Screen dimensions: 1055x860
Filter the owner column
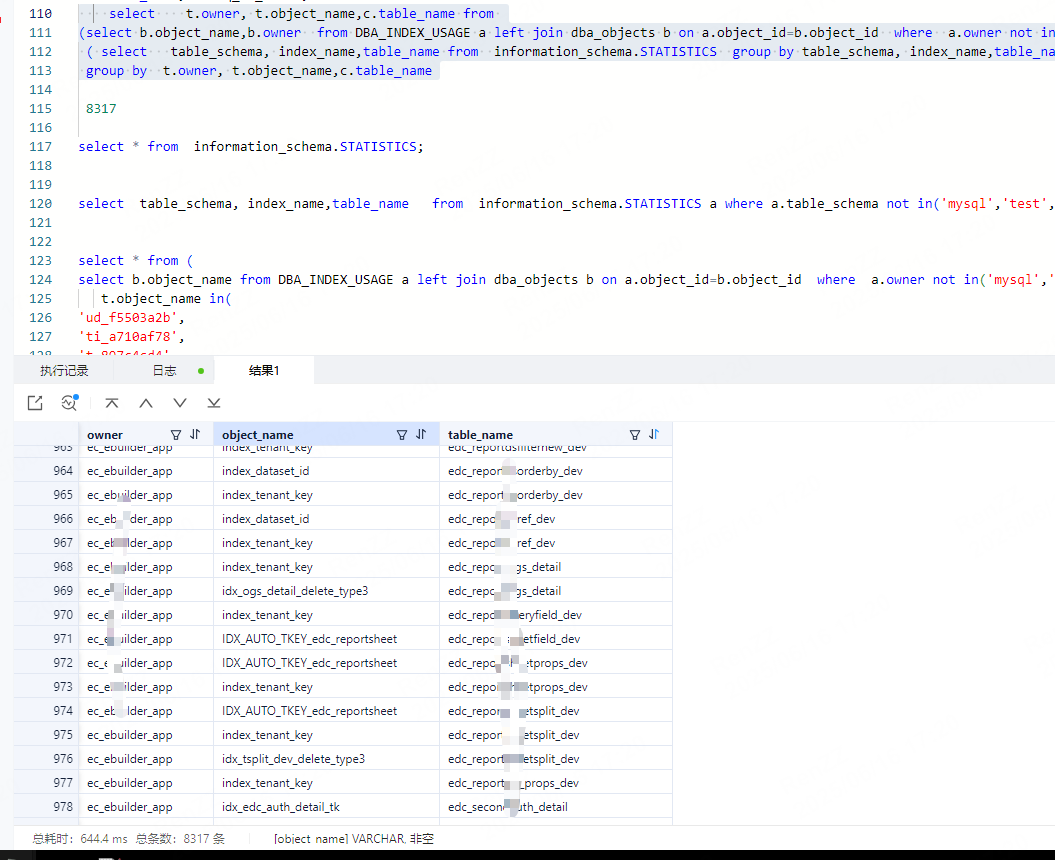tap(176, 435)
